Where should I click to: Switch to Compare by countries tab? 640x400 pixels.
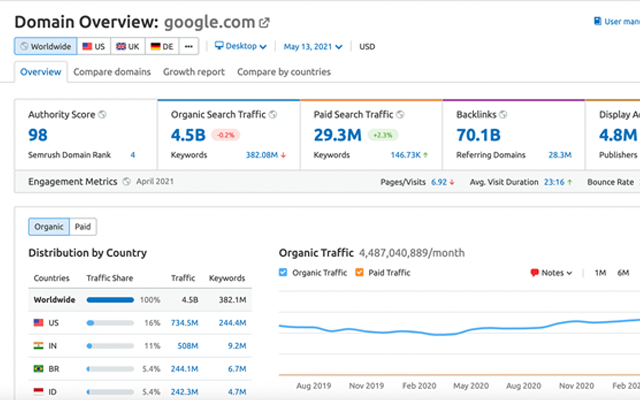[284, 72]
